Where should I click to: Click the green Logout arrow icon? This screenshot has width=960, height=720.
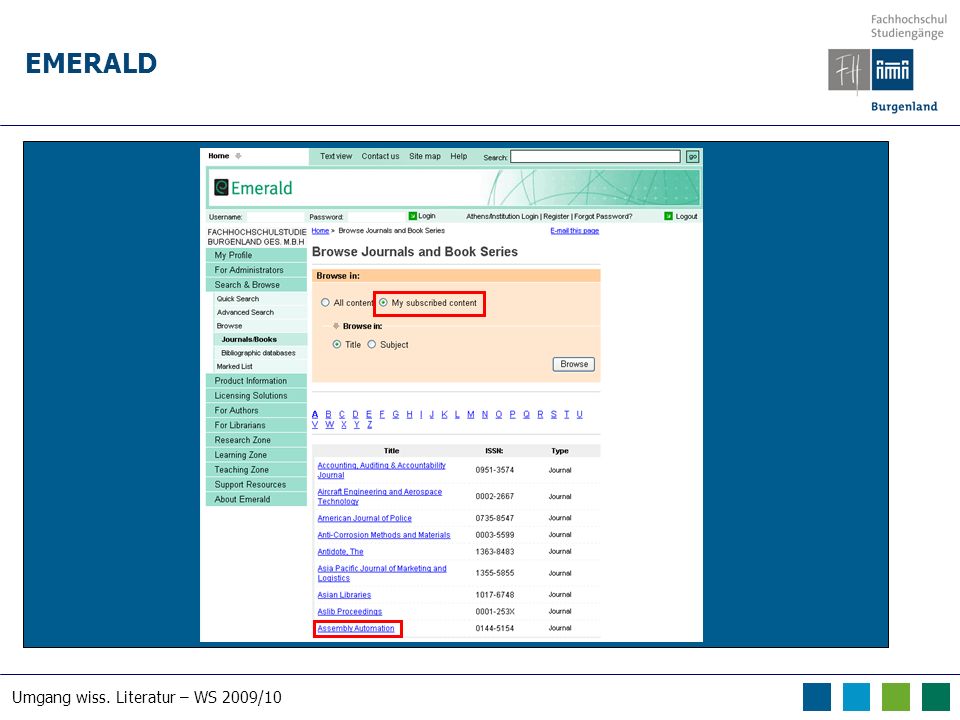click(669, 216)
